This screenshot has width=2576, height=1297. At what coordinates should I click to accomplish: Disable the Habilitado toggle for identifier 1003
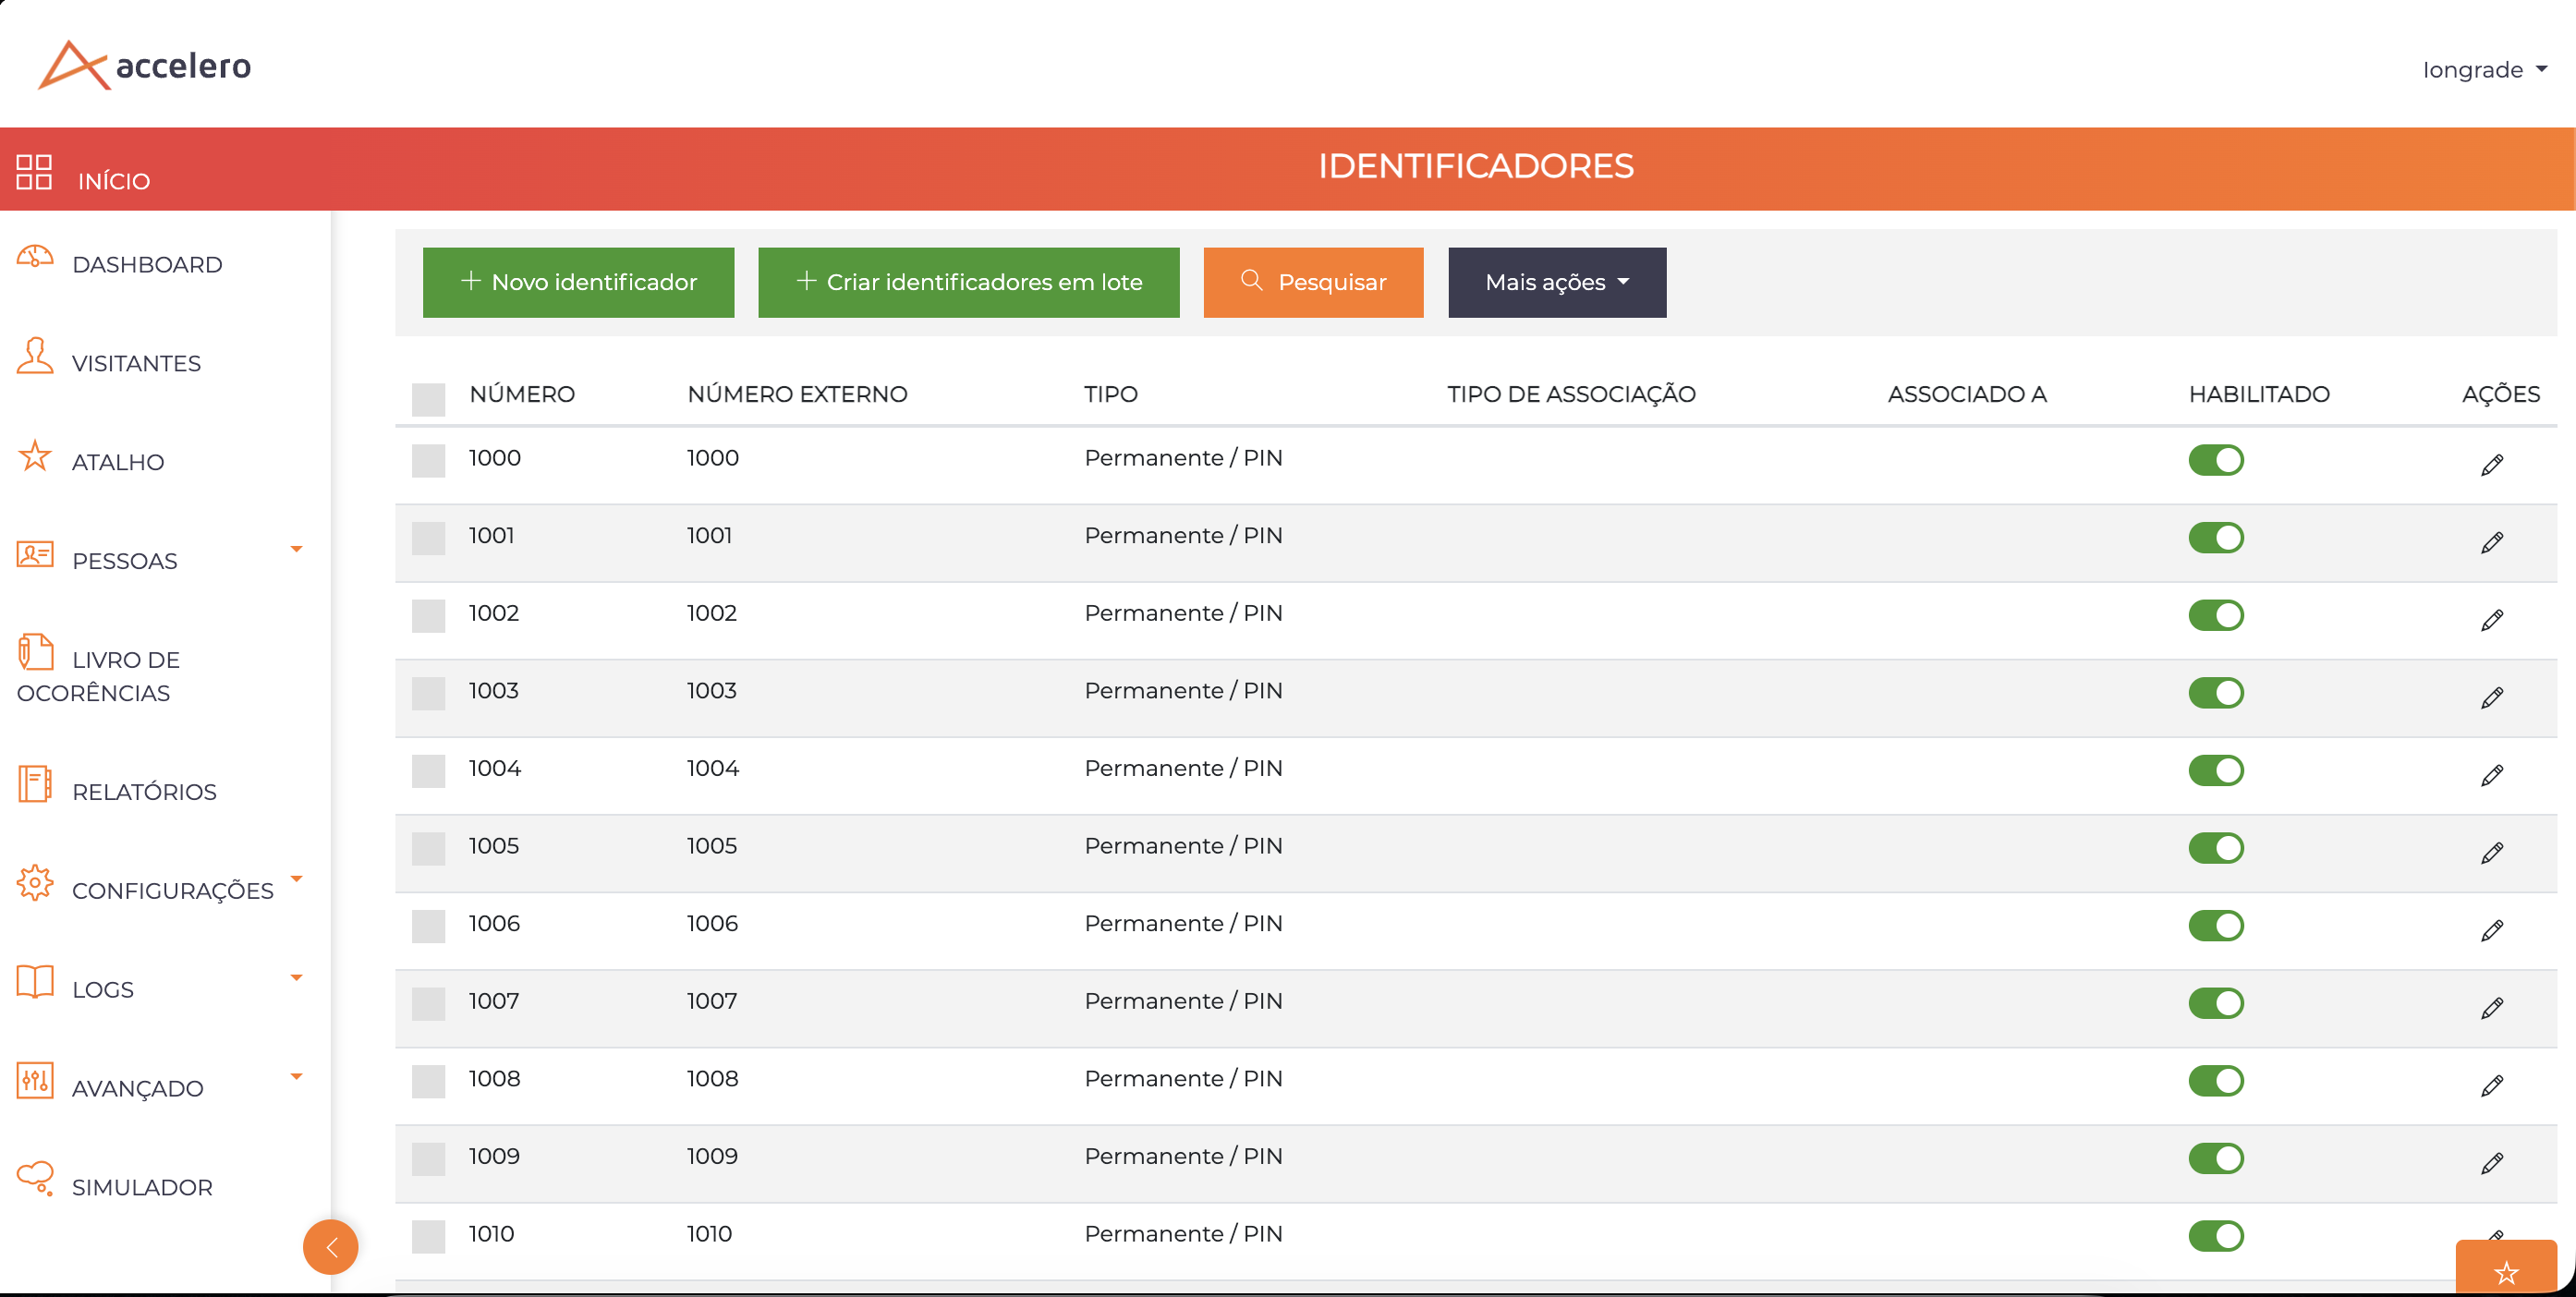coord(2217,692)
